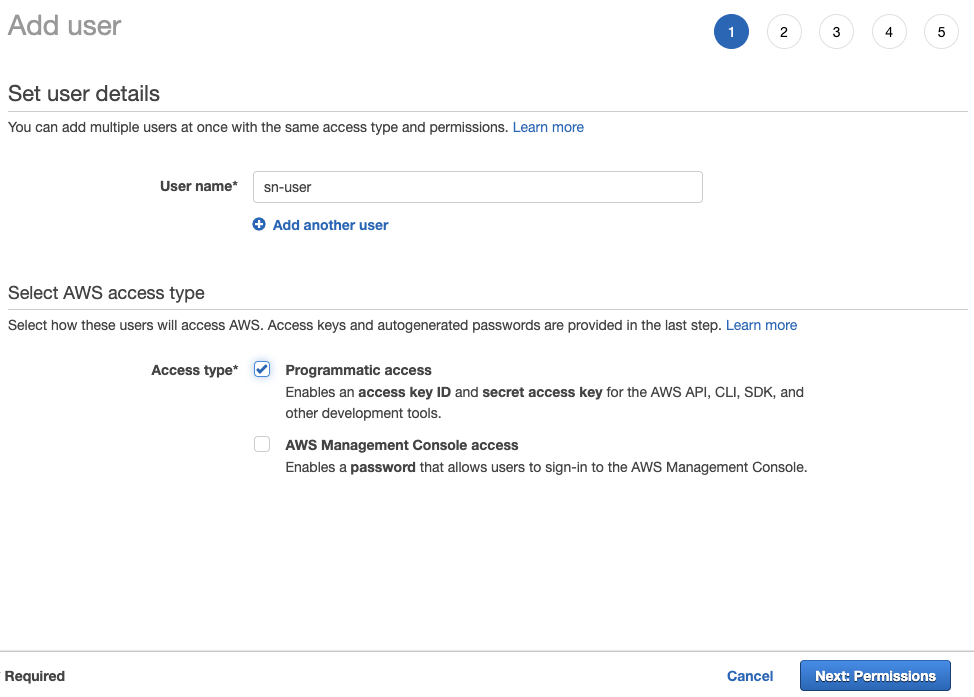
Task: Jump to step 2 in wizard
Action: tap(784, 32)
